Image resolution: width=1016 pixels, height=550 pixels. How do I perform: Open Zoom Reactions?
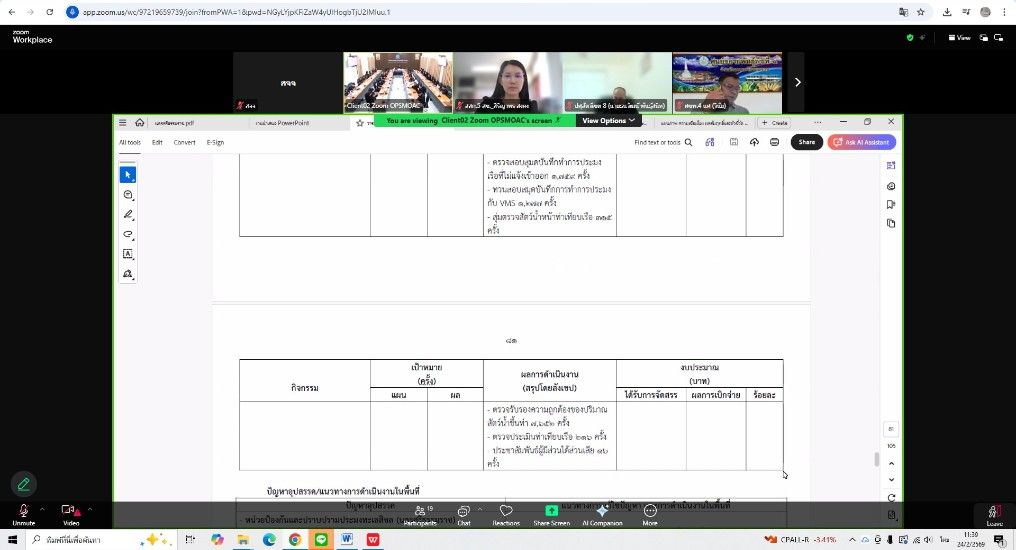coord(506,514)
